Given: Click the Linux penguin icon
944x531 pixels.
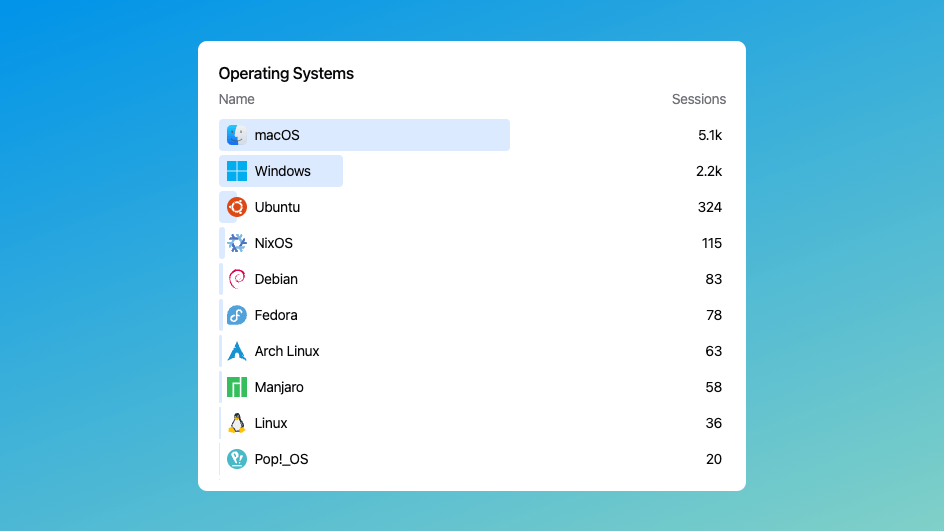Looking at the screenshot, I should pyautogui.click(x=237, y=423).
